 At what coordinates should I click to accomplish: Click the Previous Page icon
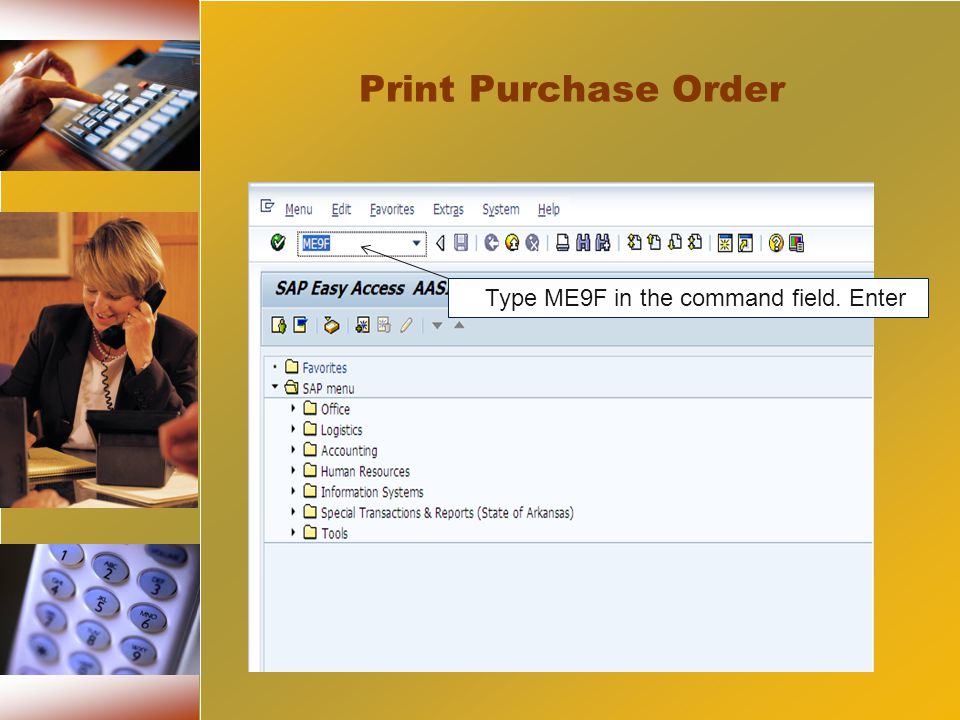(x=654, y=242)
